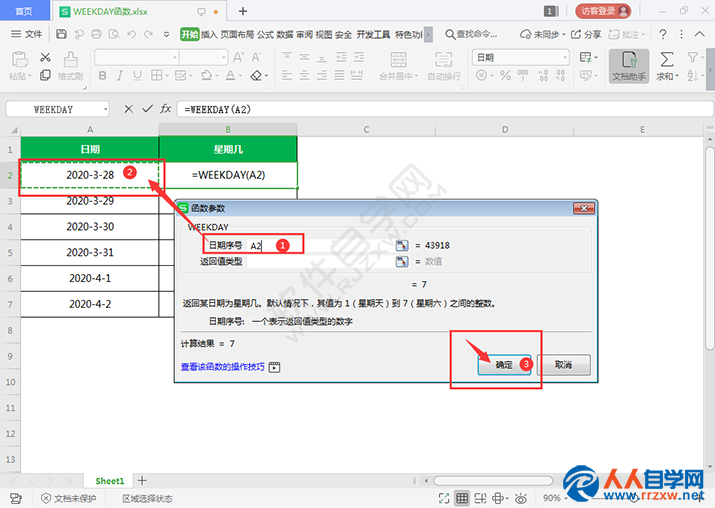Click the cancel X in formula bar
Image resolution: width=715 pixels, height=508 pixels.
tap(129, 109)
